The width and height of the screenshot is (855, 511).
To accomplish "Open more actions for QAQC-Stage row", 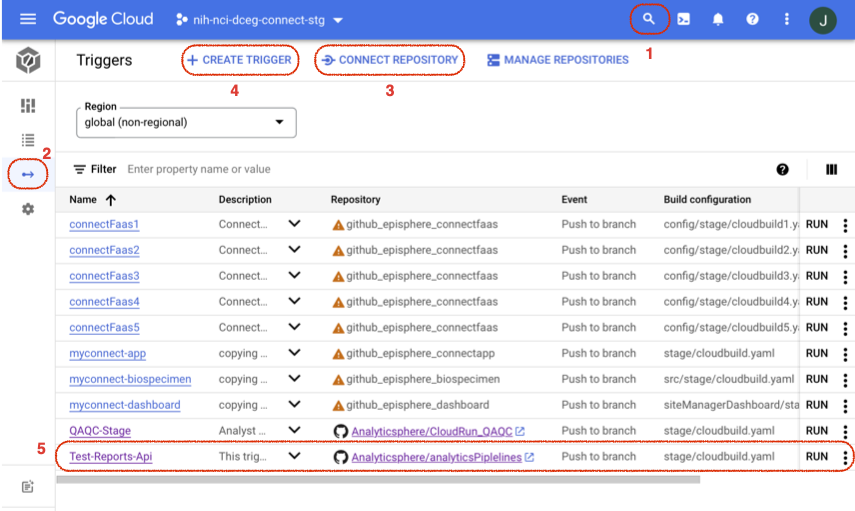I will (x=845, y=431).
